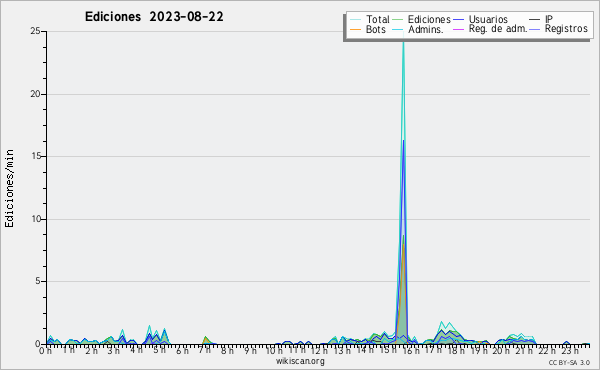Click the "3 h" x-axis label
Viewport: 600px width, 370px height.
click(x=114, y=351)
